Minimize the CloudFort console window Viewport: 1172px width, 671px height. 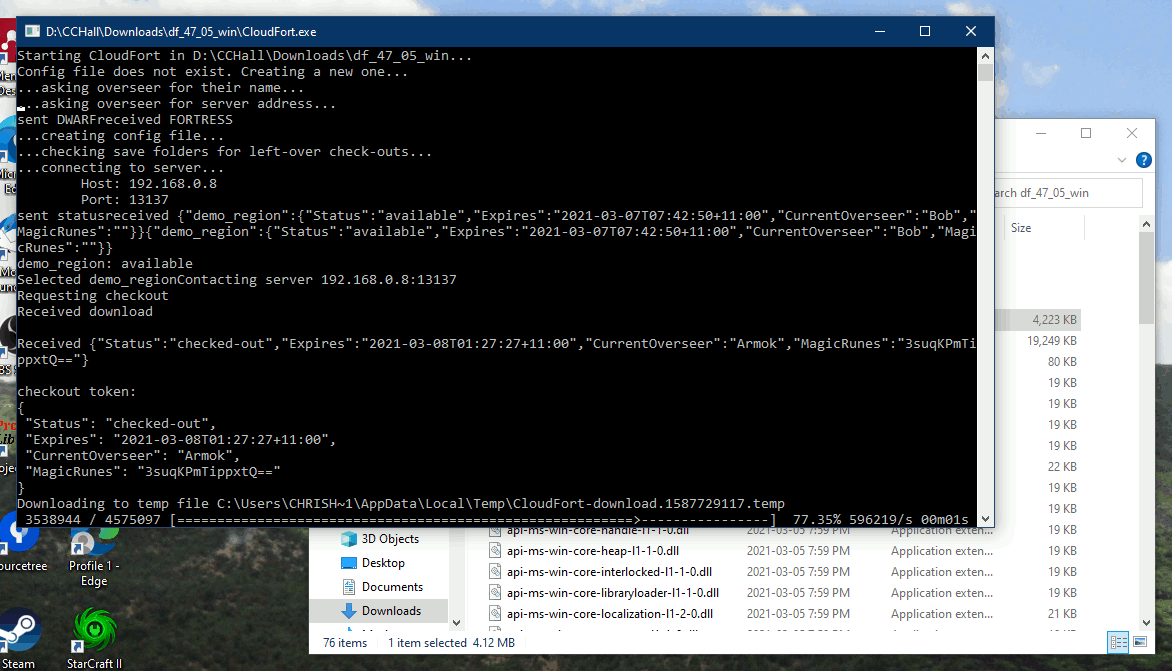(x=880, y=31)
